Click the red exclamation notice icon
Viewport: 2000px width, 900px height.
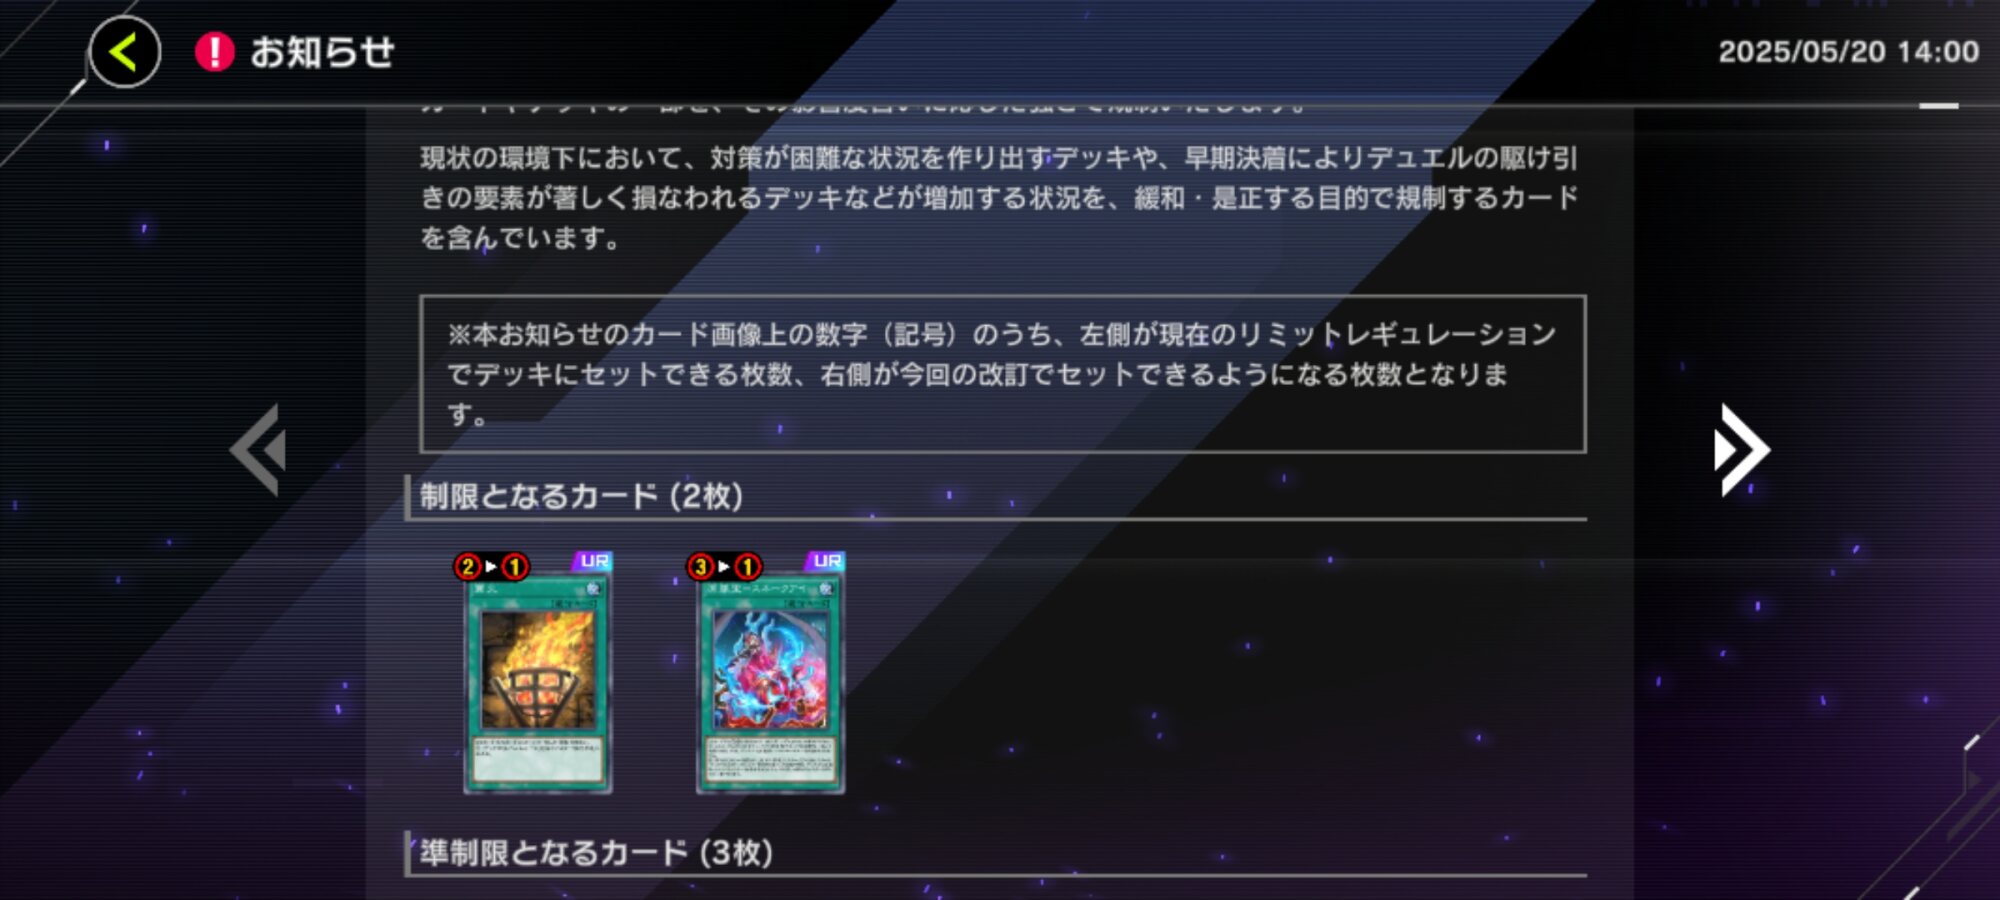coord(214,52)
